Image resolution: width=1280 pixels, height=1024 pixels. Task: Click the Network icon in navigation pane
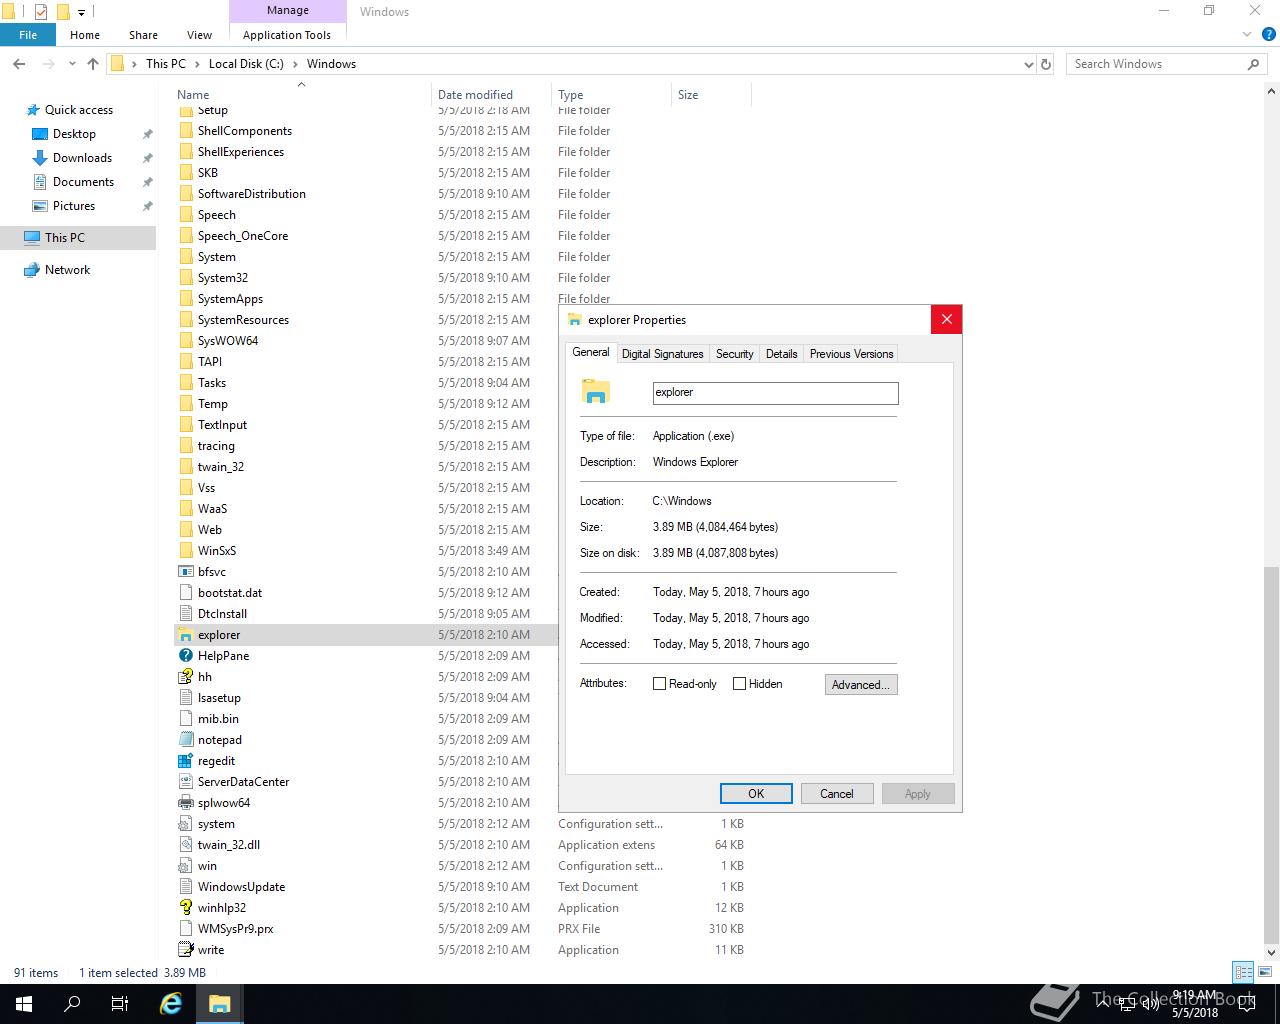pyautogui.click(x=32, y=270)
